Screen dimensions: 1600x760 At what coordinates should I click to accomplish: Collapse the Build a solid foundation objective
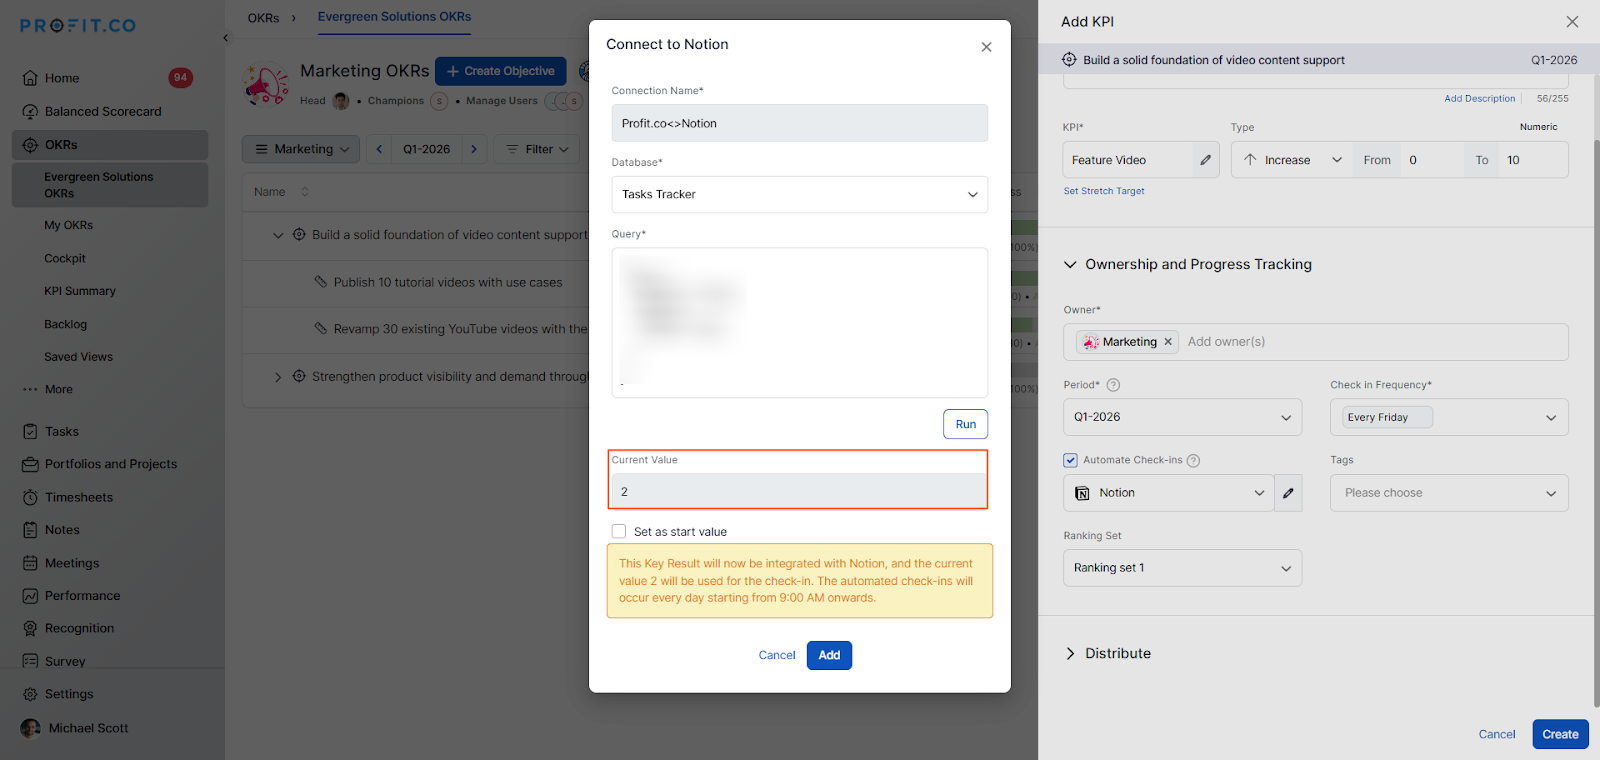coord(278,235)
